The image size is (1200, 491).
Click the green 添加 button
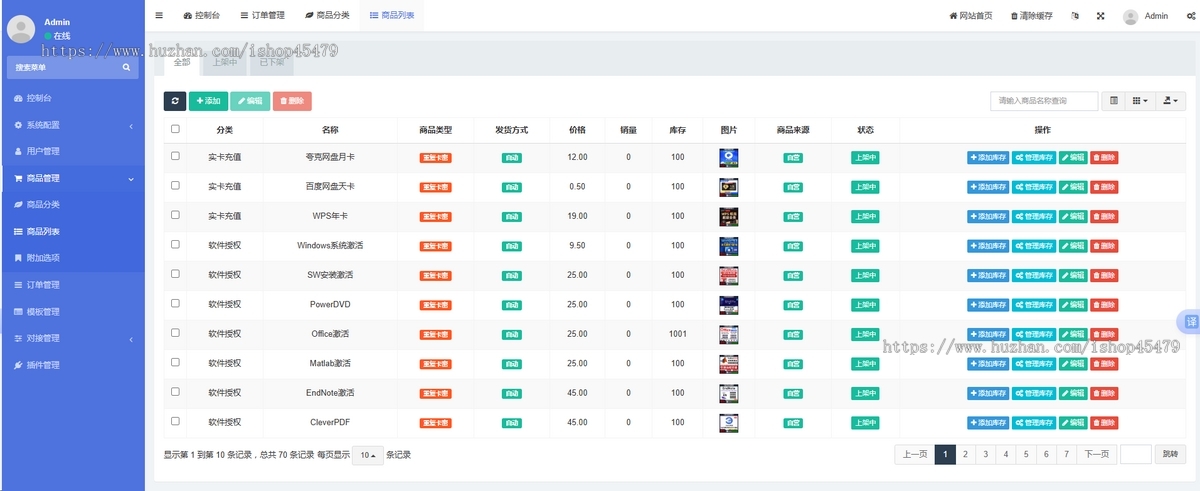coord(208,101)
